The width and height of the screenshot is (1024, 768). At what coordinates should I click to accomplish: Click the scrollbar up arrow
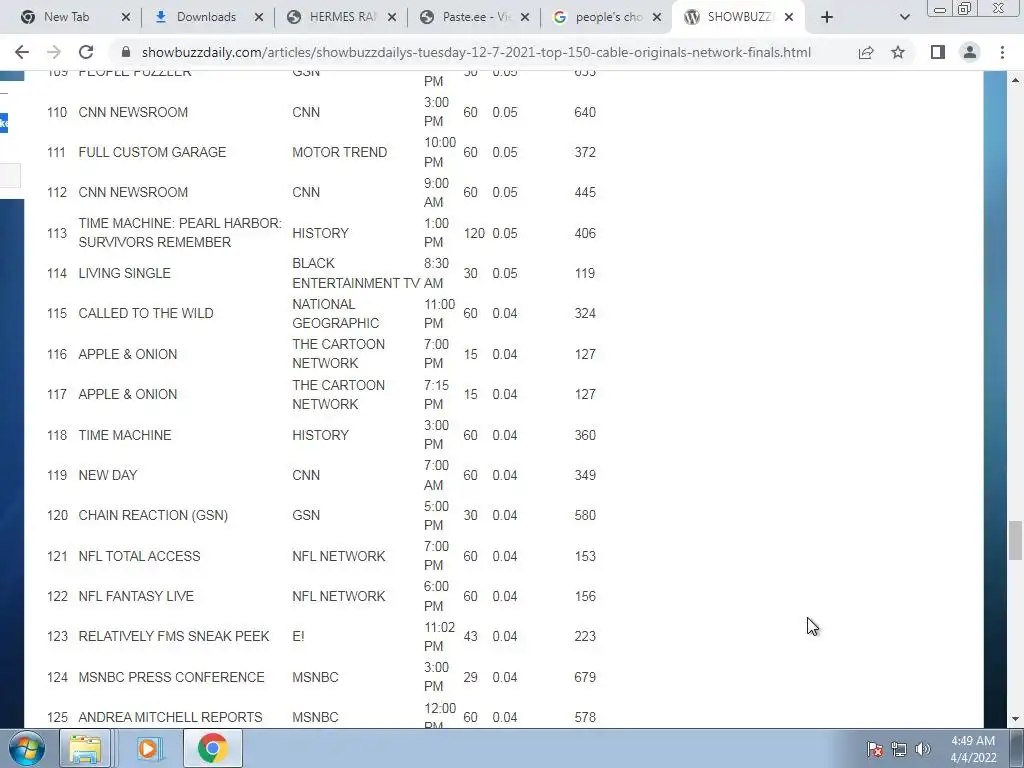click(x=1015, y=80)
